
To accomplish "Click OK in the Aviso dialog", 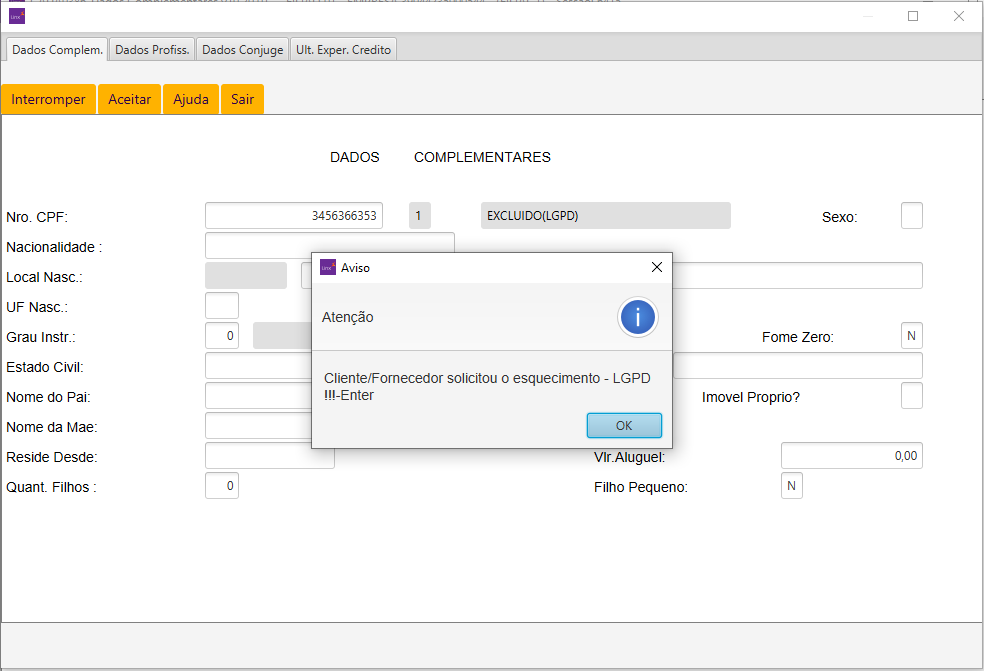I will [x=624, y=426].
